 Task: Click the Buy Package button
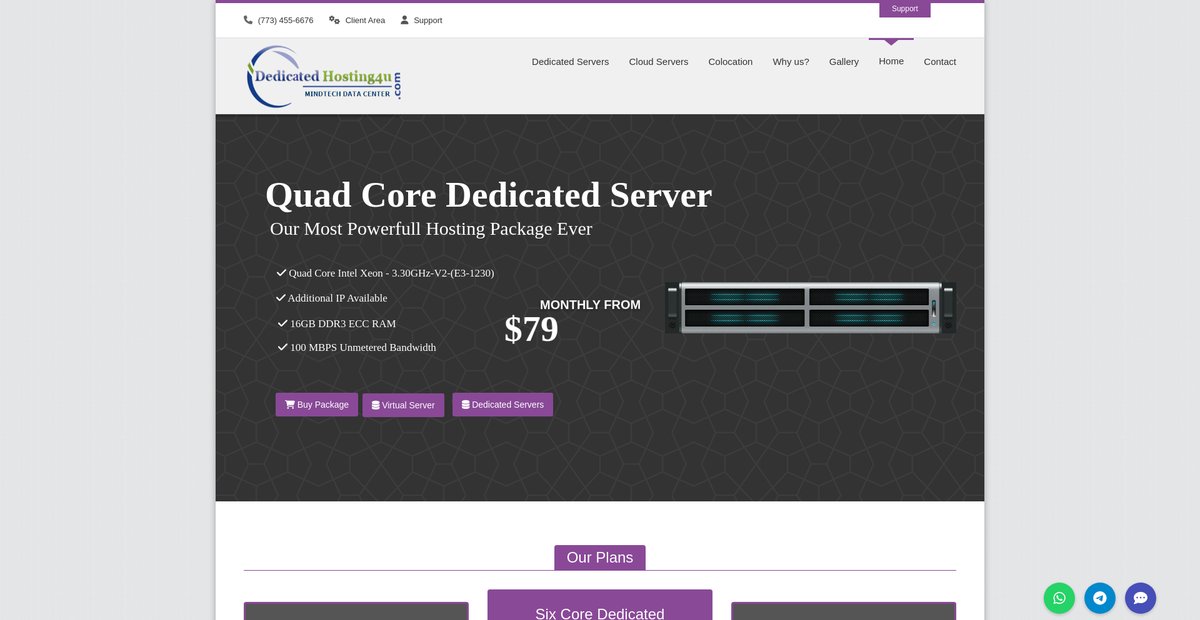coord(317,405)
